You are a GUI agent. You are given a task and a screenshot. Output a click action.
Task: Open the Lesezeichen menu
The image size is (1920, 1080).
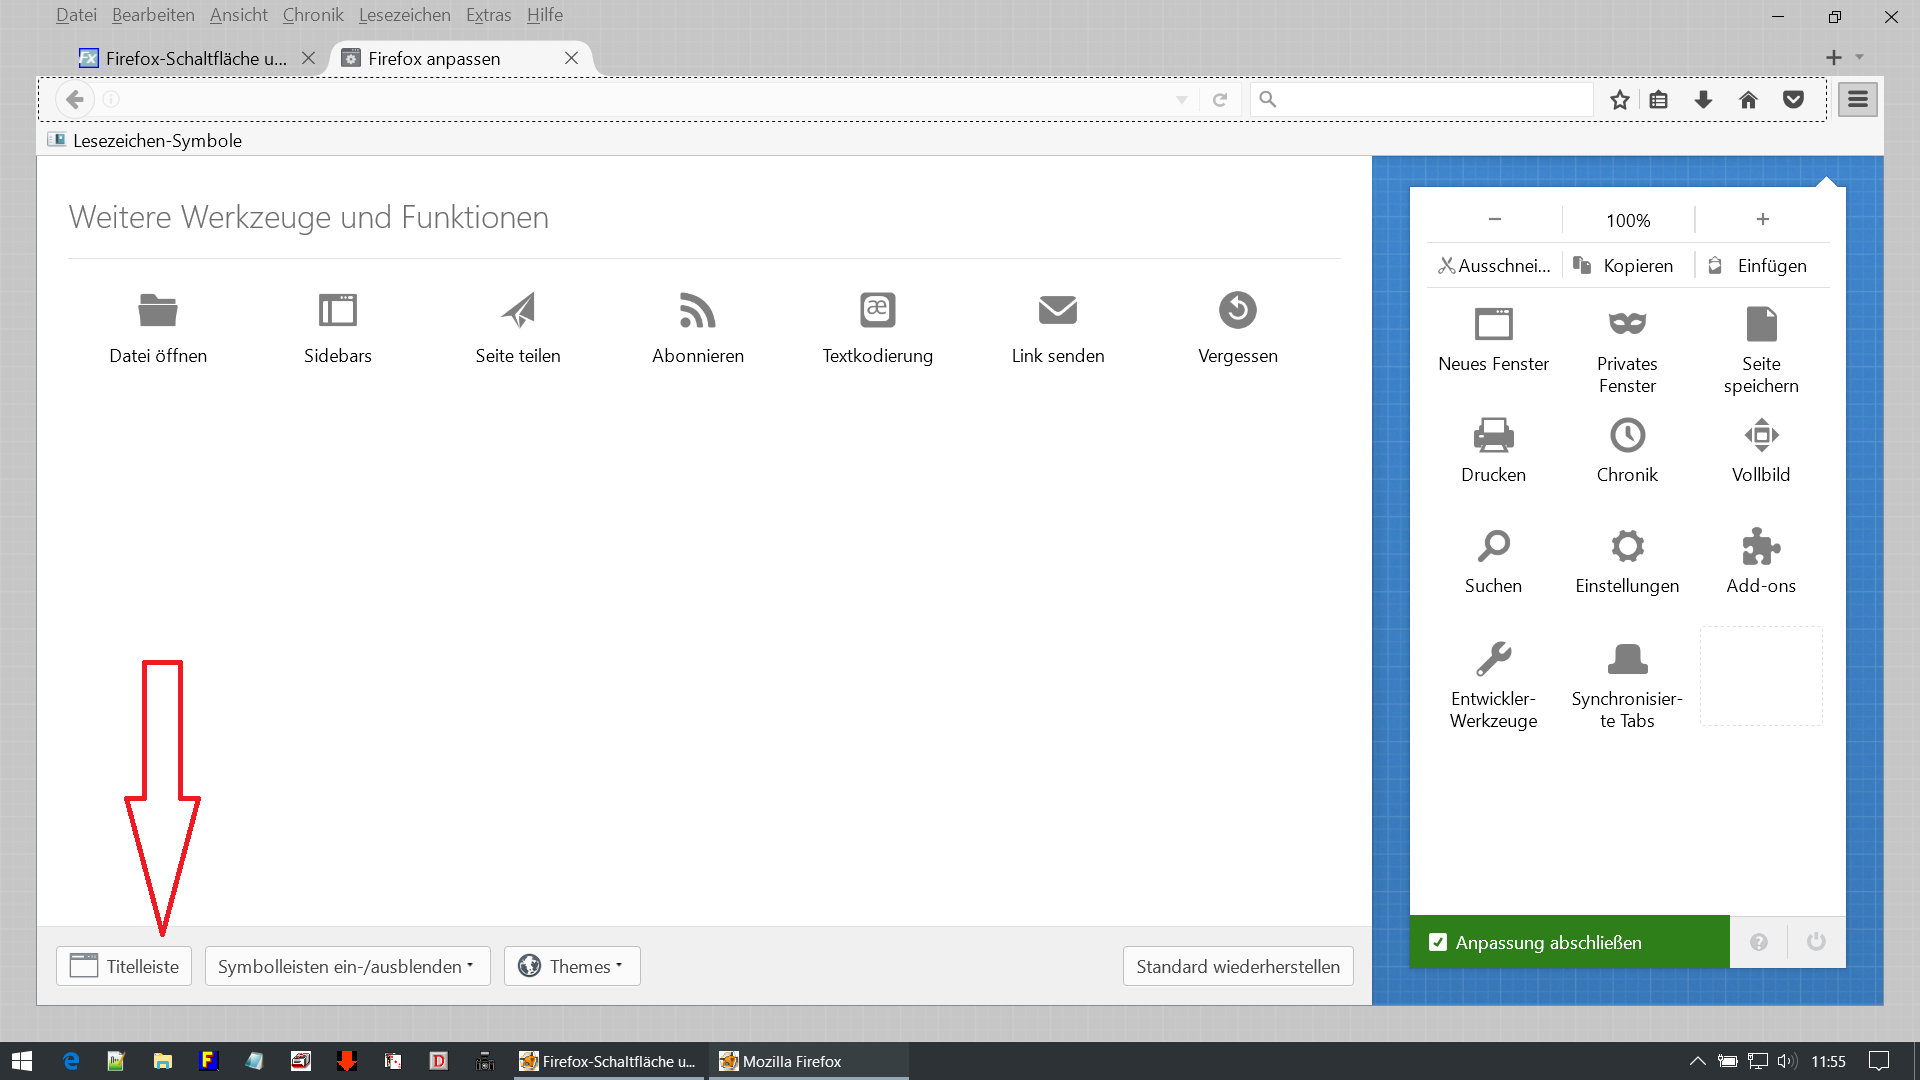point(404,15)
